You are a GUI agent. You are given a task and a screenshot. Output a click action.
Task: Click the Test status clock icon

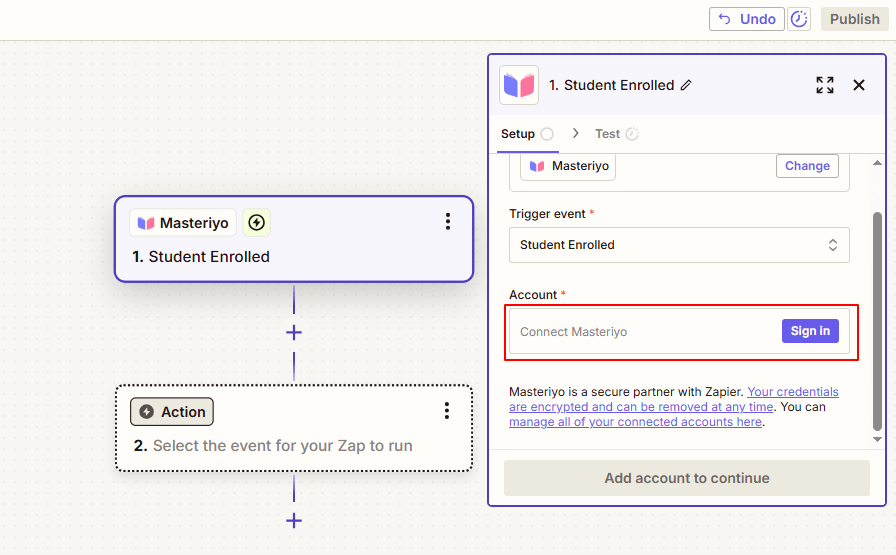[x=632, y=134]
